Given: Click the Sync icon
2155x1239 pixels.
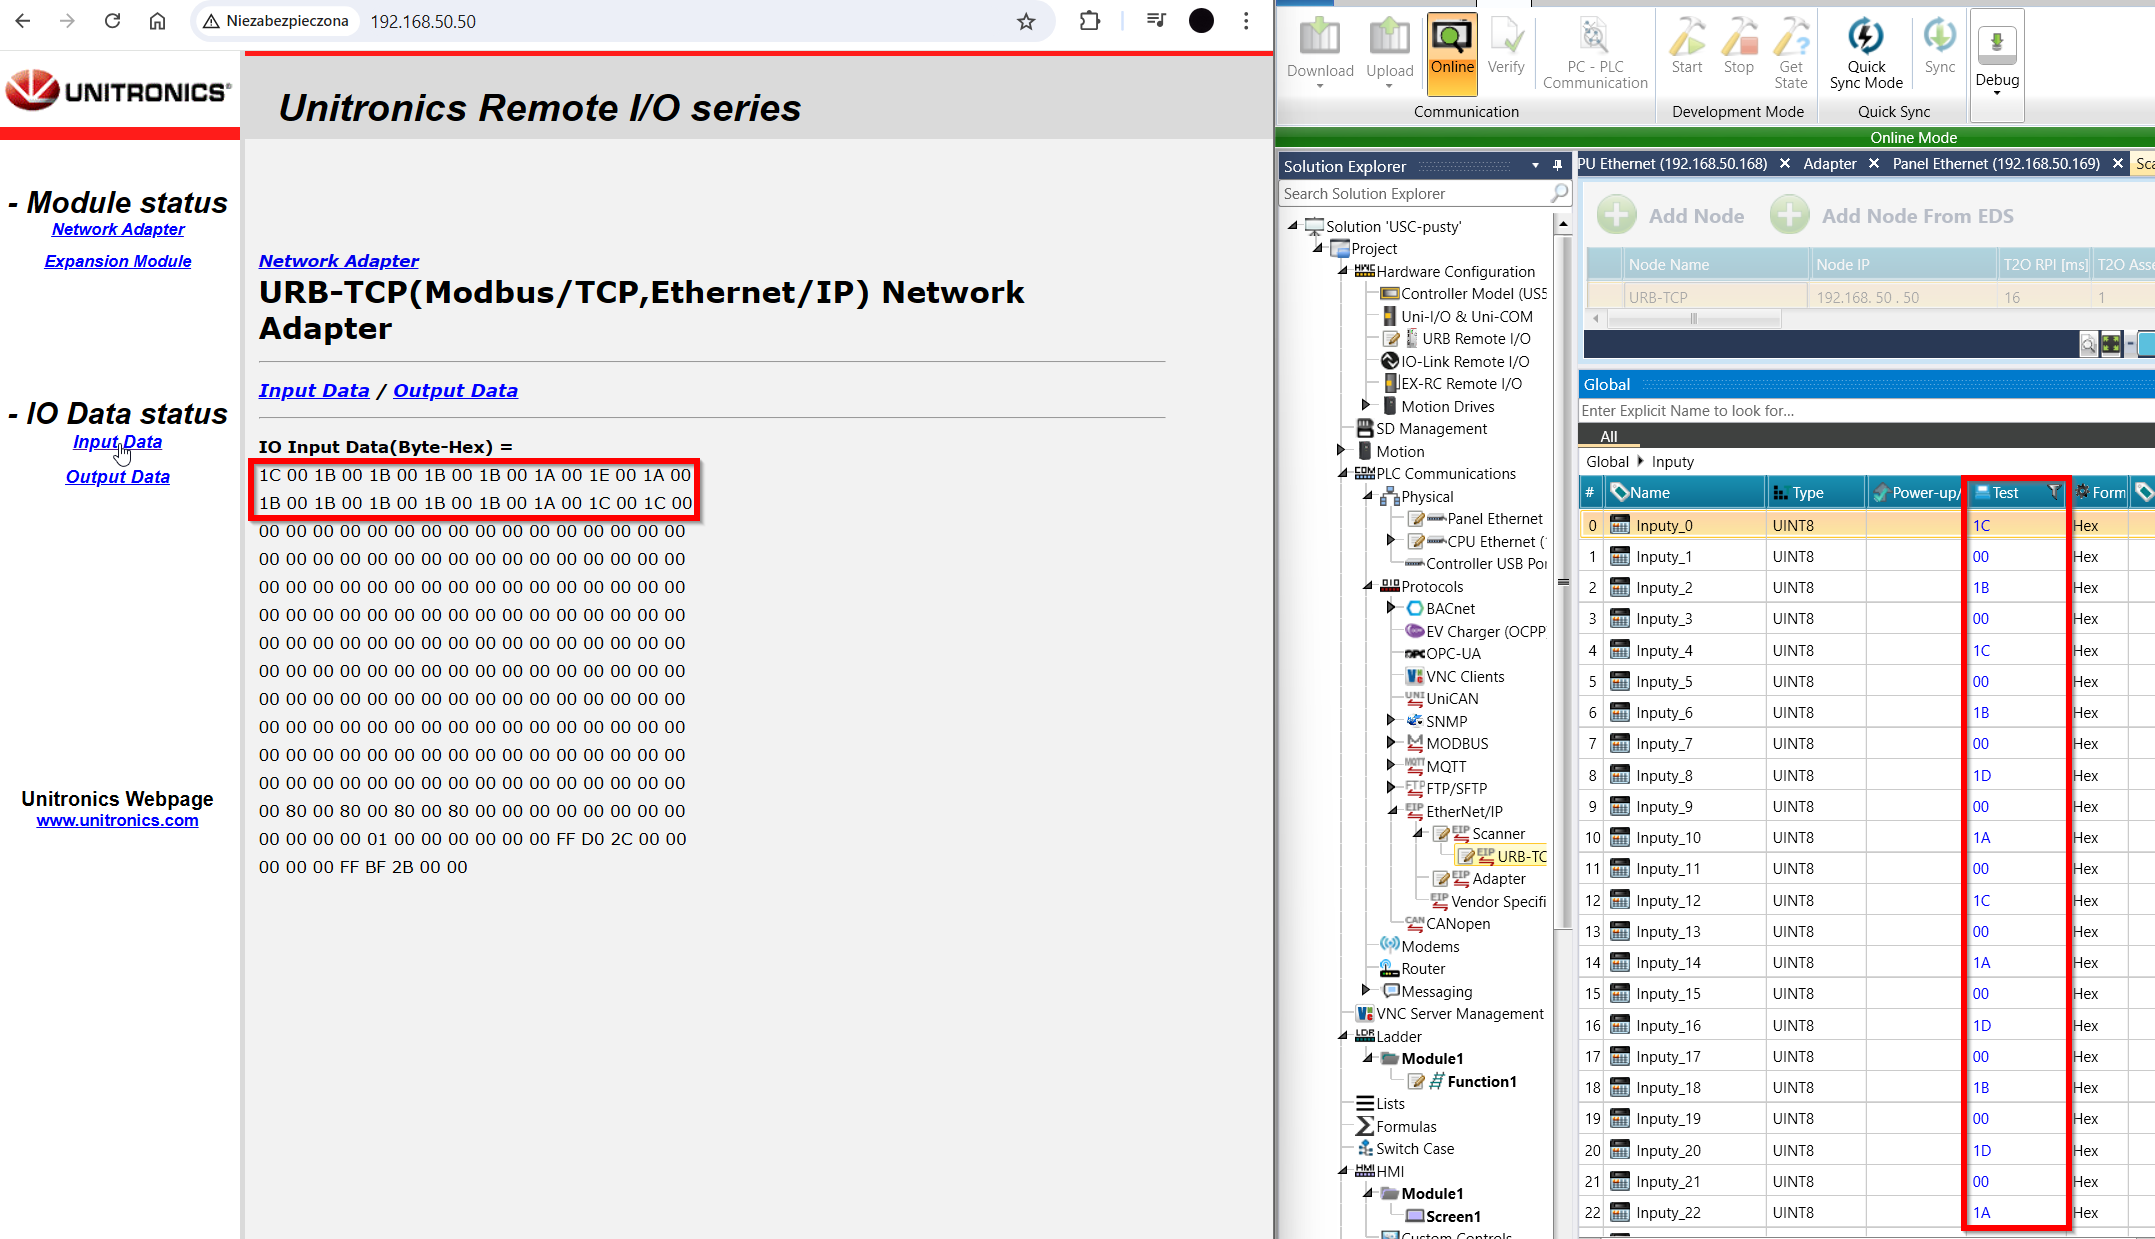Looking at the screenshot, I should point(1939,47).
